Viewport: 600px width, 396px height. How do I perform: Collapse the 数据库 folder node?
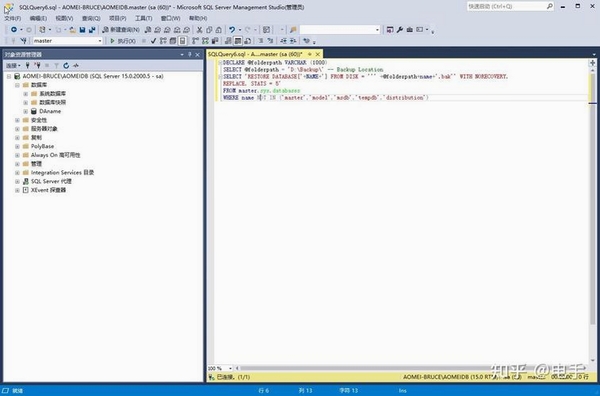[17, 85]
